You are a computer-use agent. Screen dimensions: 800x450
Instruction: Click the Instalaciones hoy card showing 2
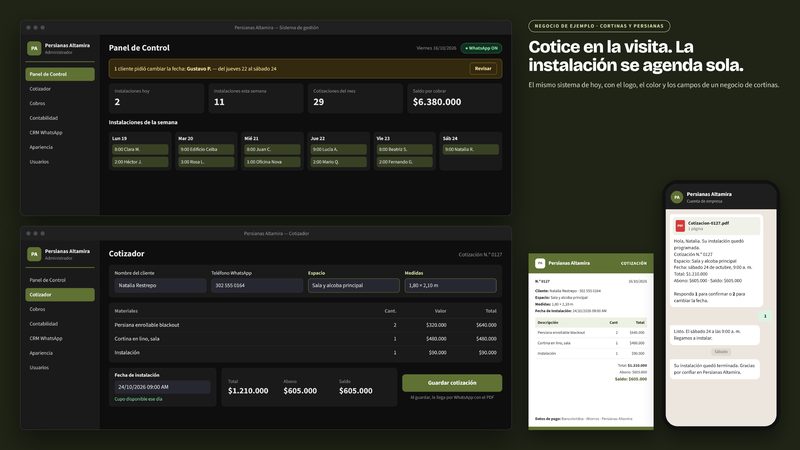pyautogui.click(x=156, y=98)
